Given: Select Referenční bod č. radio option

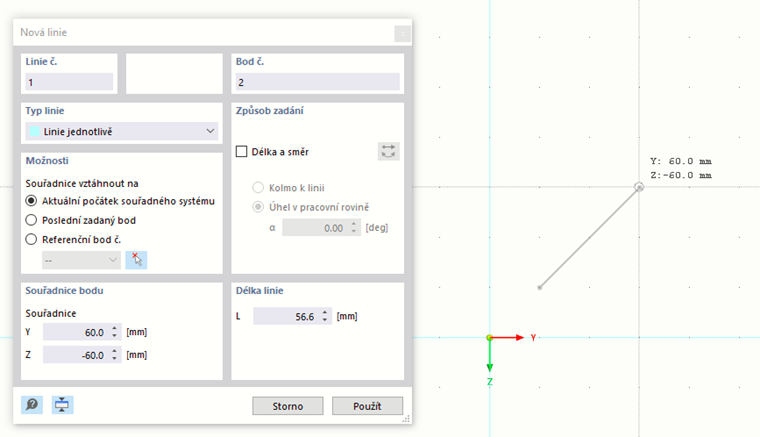Looking at the screenshot, I should pyautogui.click(x=32, y=239).
